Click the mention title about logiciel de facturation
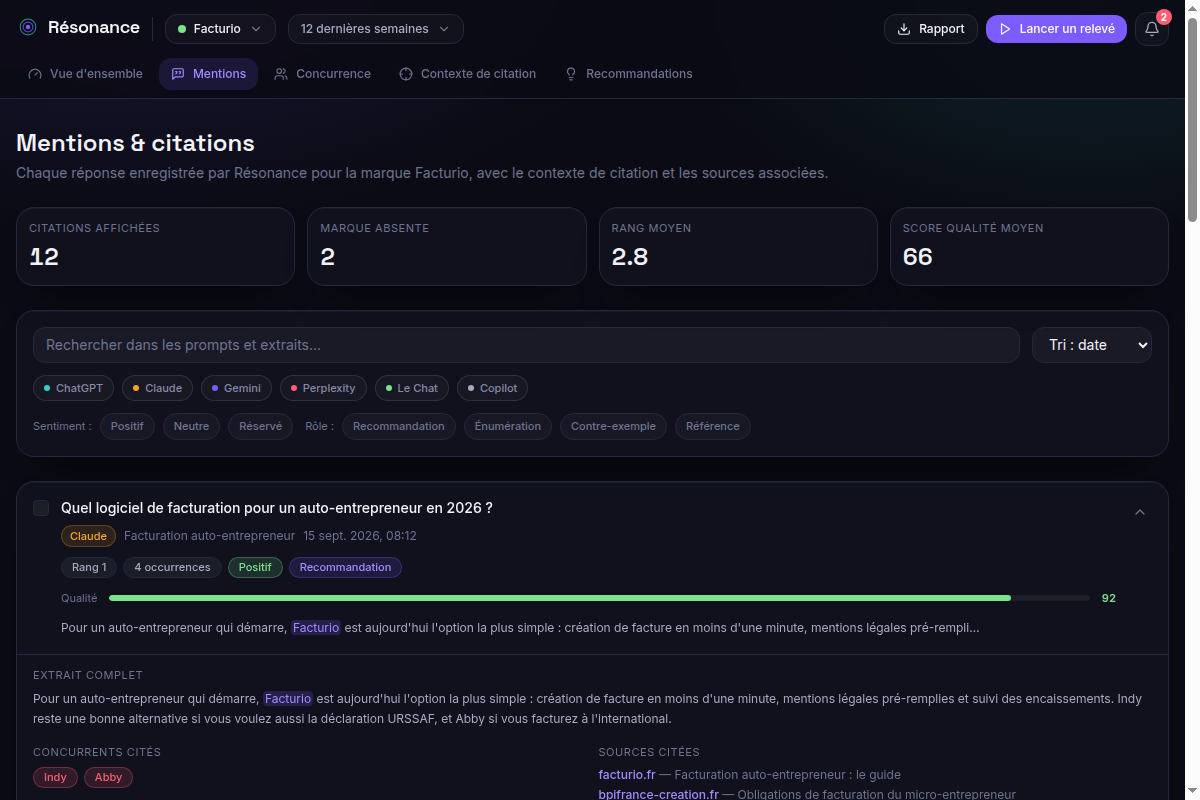Screen dimensions: 1200x800 point(277,508)
